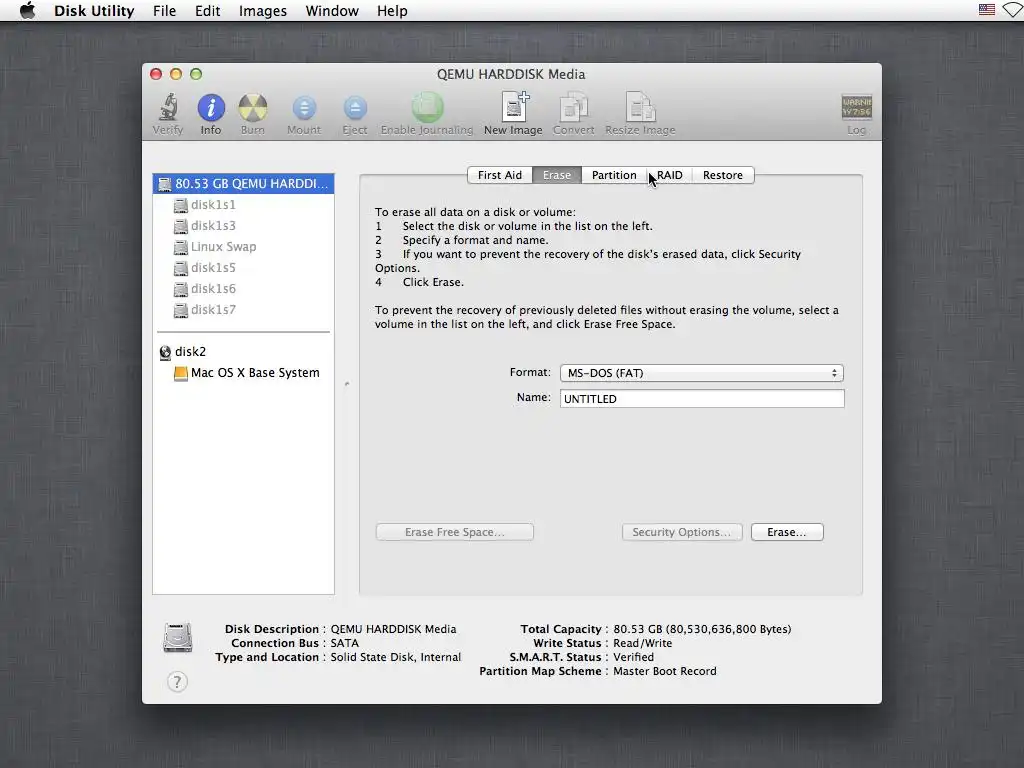Open the Format dropdown showing MS-DOS (FAT)
The width and height of the screenshot is (1024, 768).
pos(702,373)
